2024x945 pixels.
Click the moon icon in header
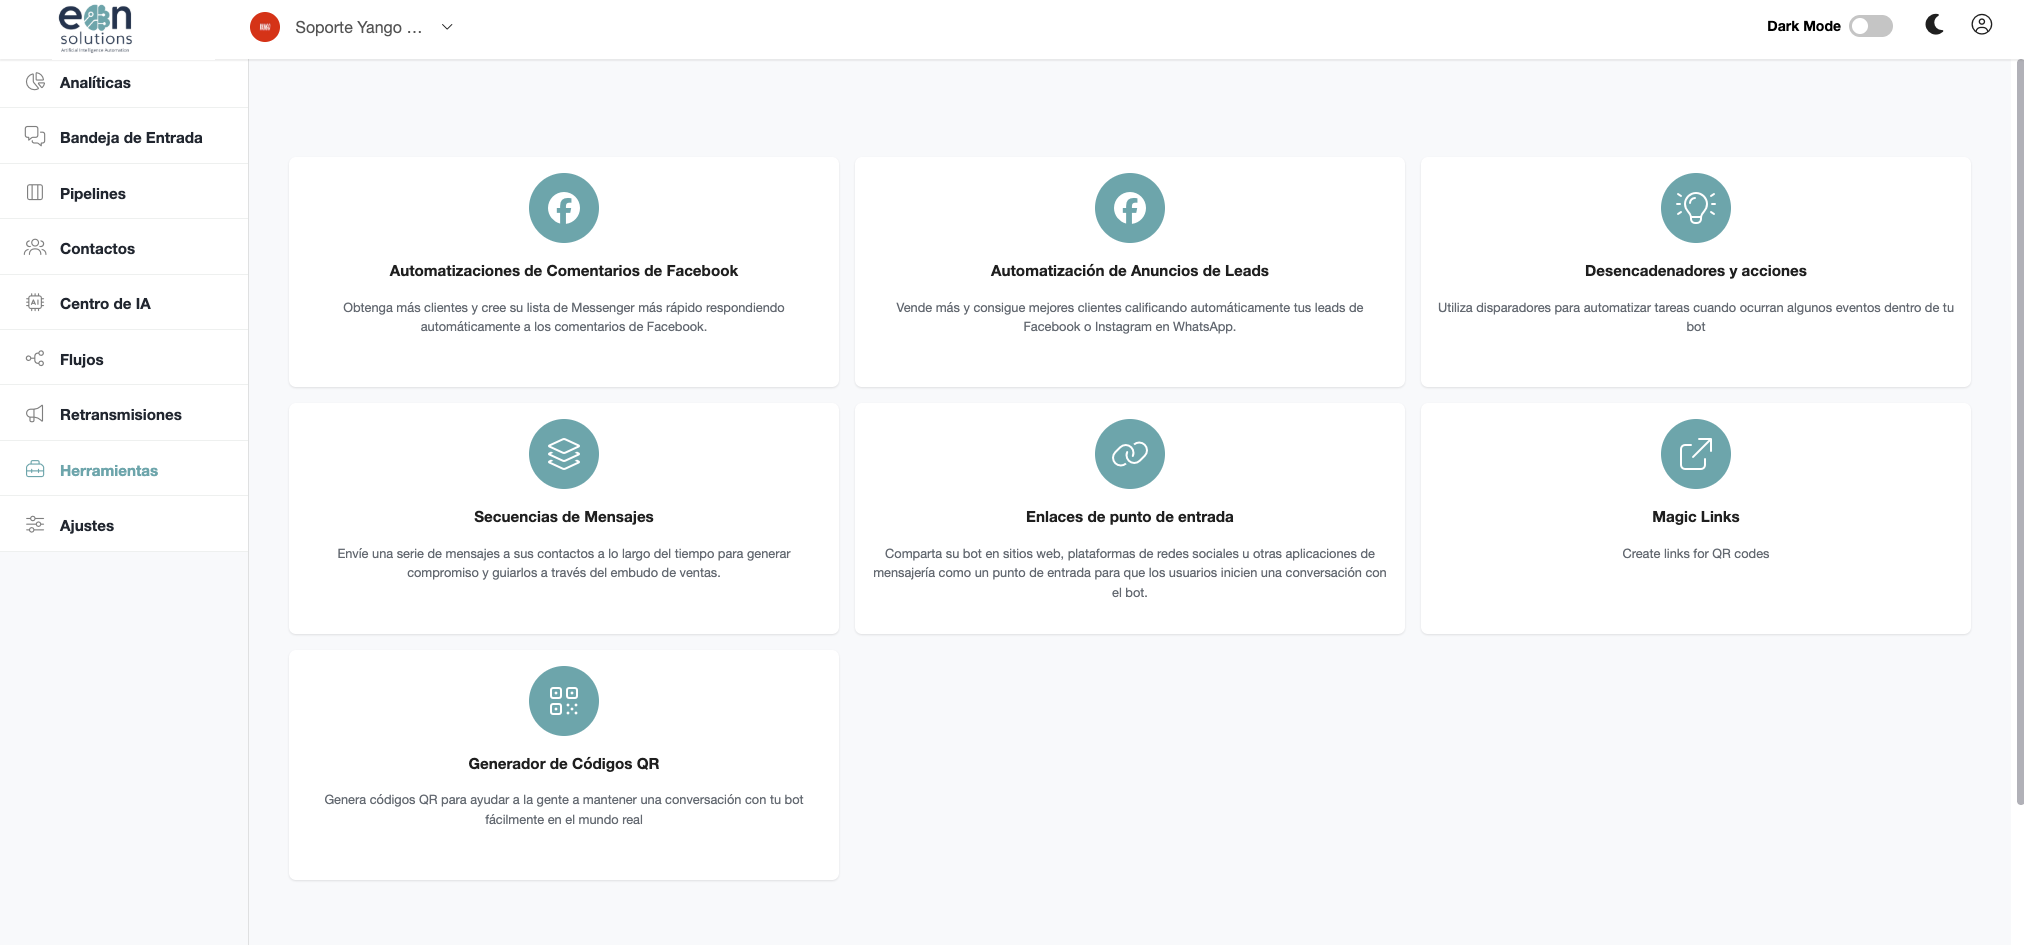(1934, 25)
